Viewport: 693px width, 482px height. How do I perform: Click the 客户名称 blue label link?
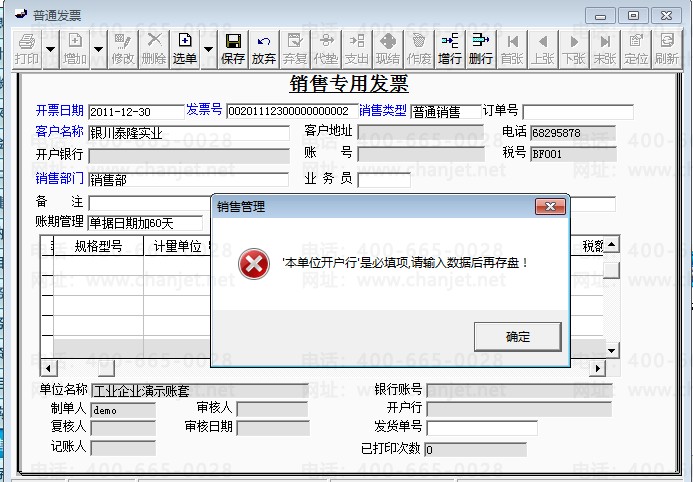[60, 131]
